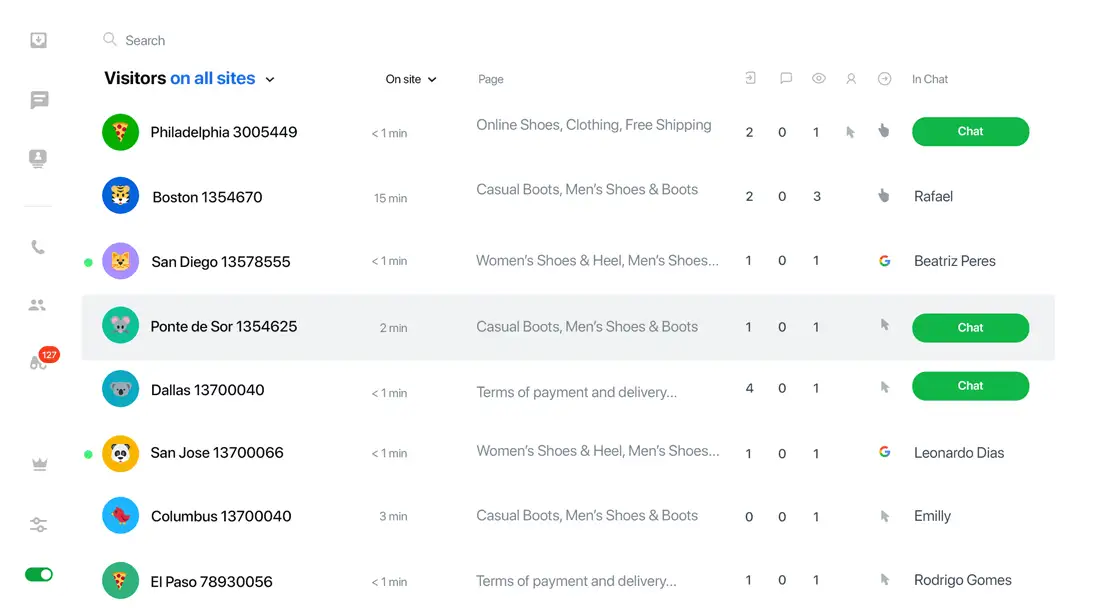This screenshot has width=1096, height=616.
Task: Open the Contacts section from the sidebar
Action: point(38,158)
